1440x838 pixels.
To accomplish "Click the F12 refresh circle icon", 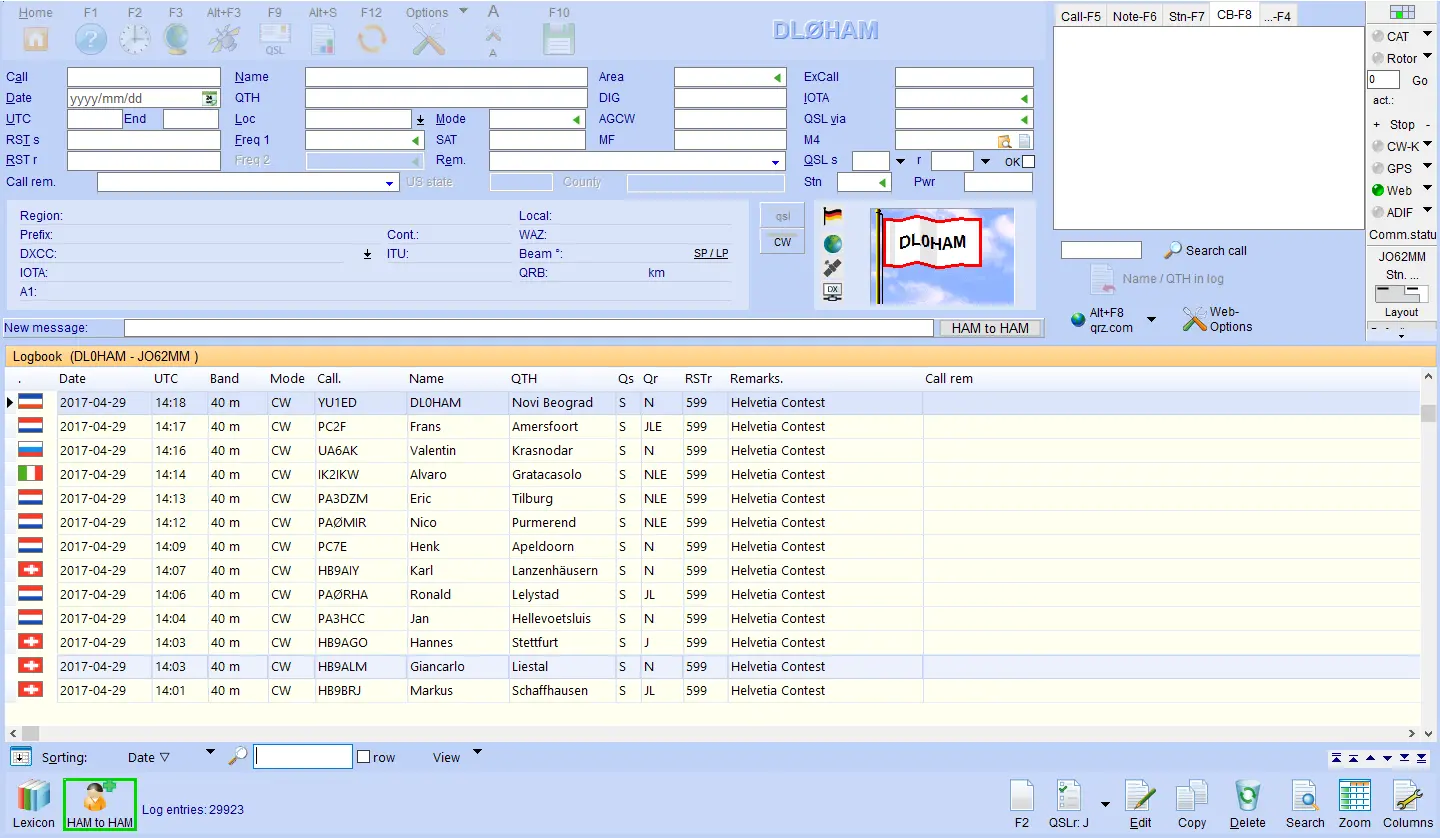I will 372,39.
